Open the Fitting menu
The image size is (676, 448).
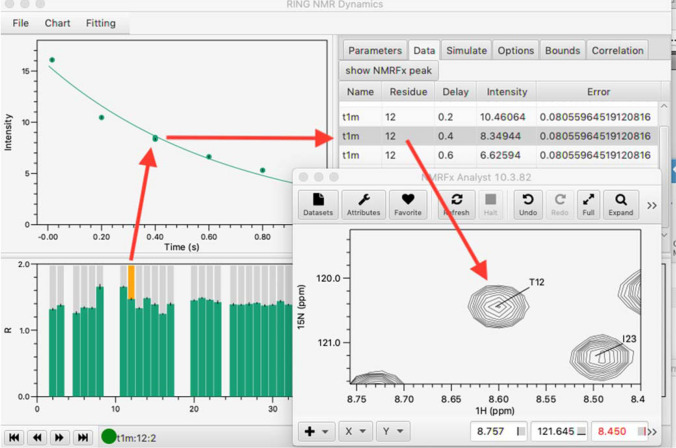[100, 23]
